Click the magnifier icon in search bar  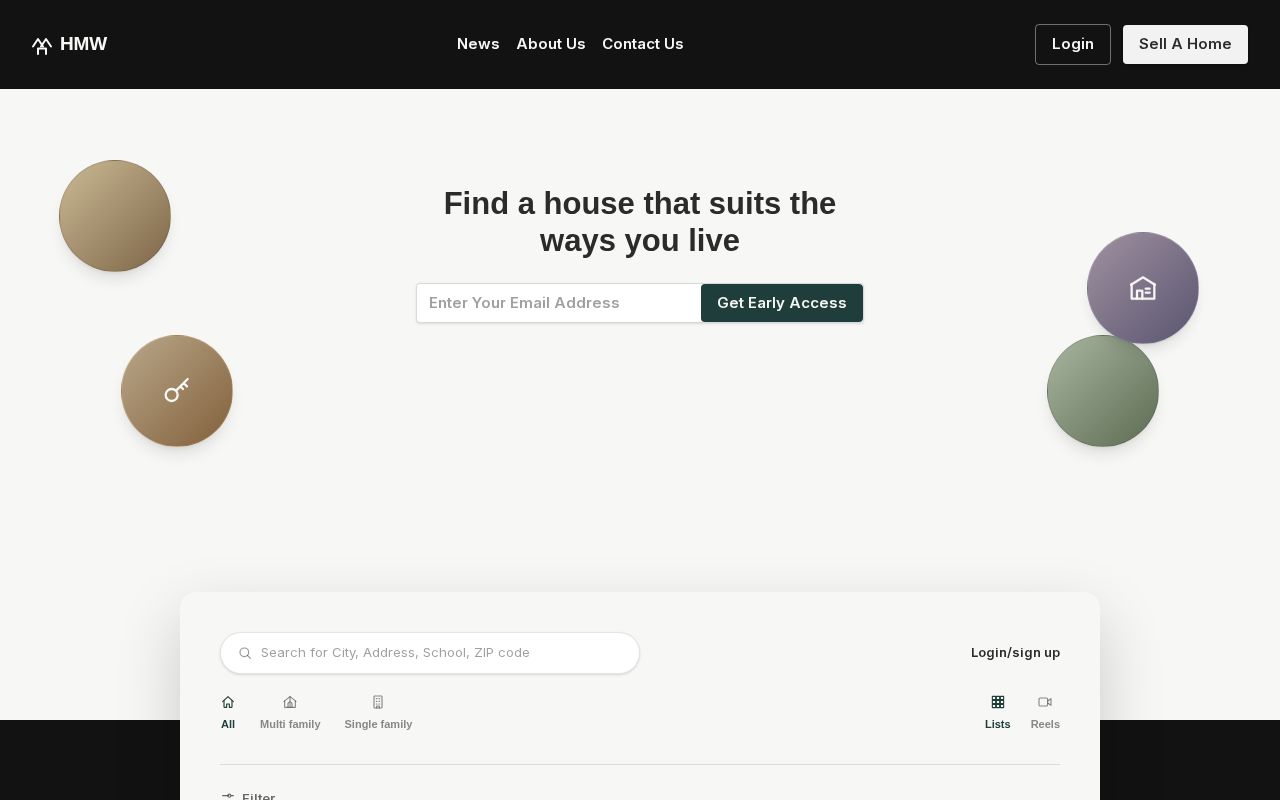[x=245, y=653]
